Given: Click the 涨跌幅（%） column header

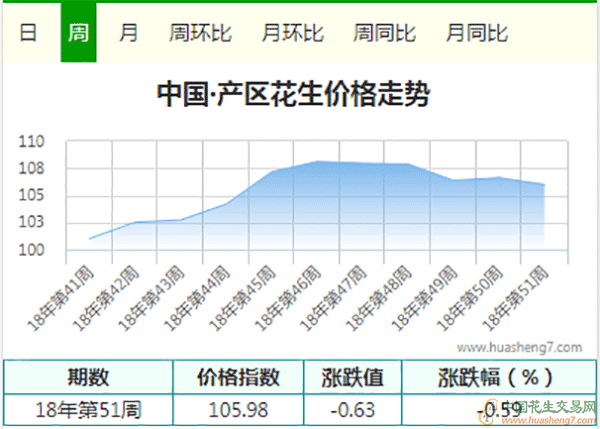Looking at the screenshot, I should pyautogui.click(x=494, y=377).
